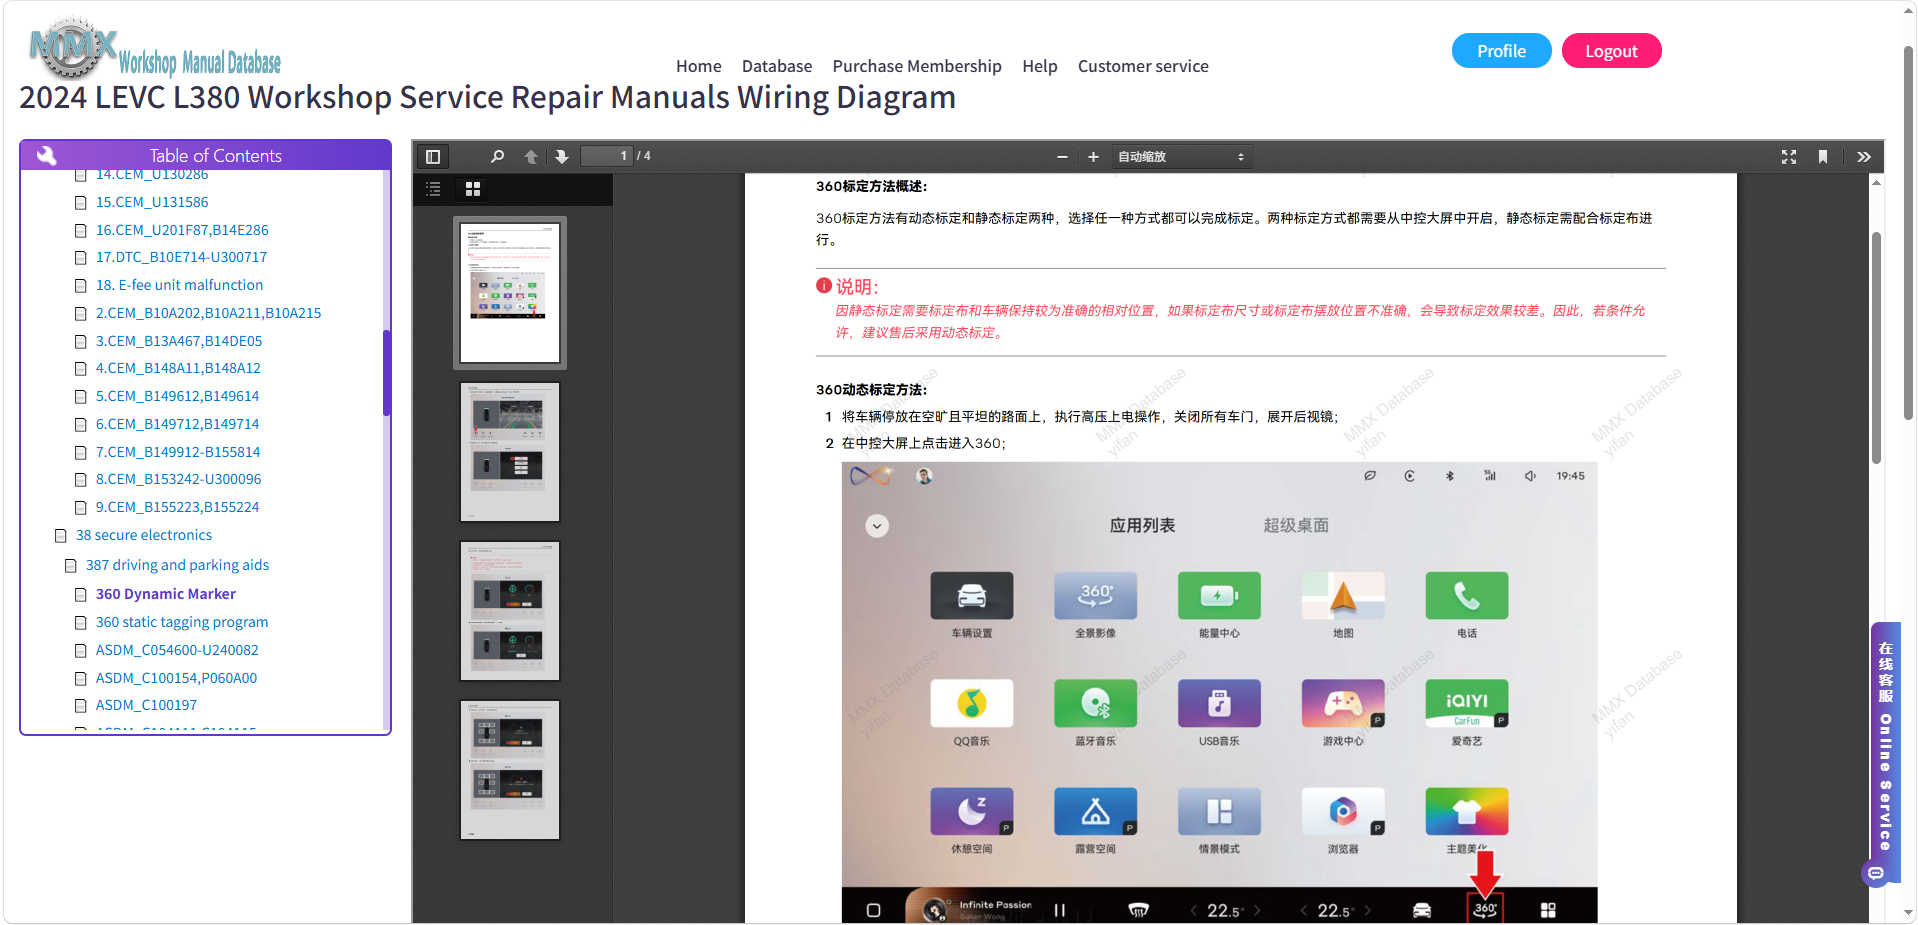The height and width of the screenshot is (925, 1918).
Task: Open 360 static tagging program
Action: pos(182,622)
